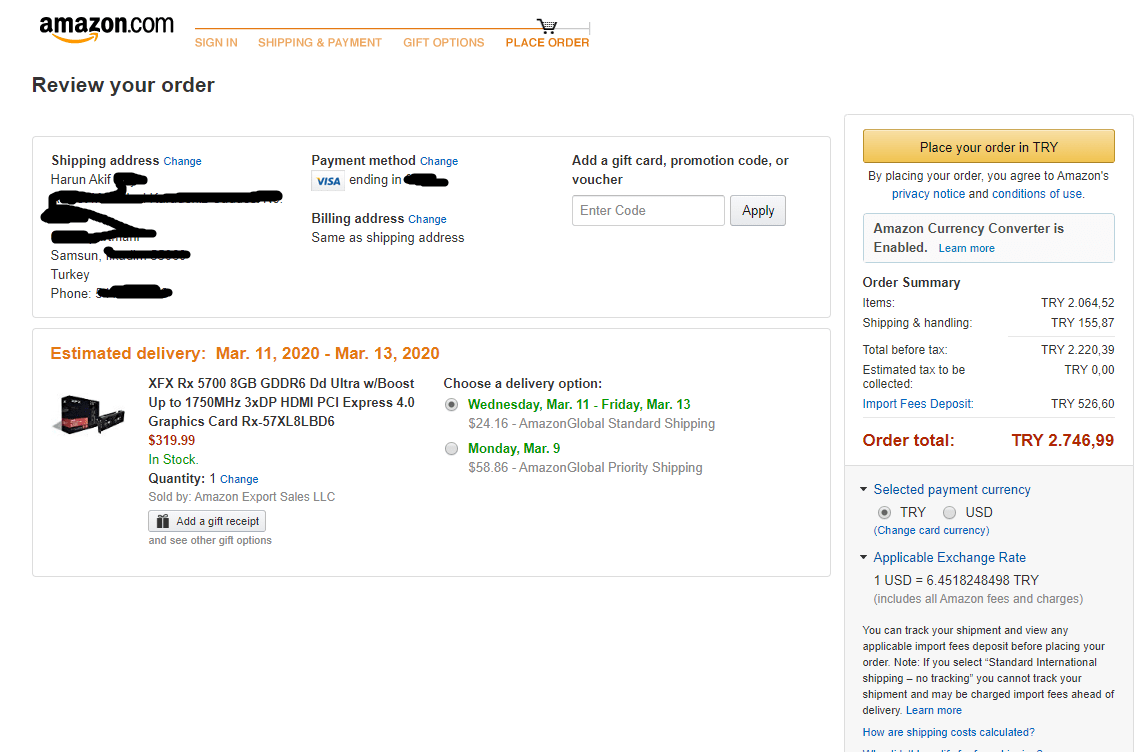Click the shopping cart progress icon
This screenshot has width=1145, height=752.
tap(547, 26)
